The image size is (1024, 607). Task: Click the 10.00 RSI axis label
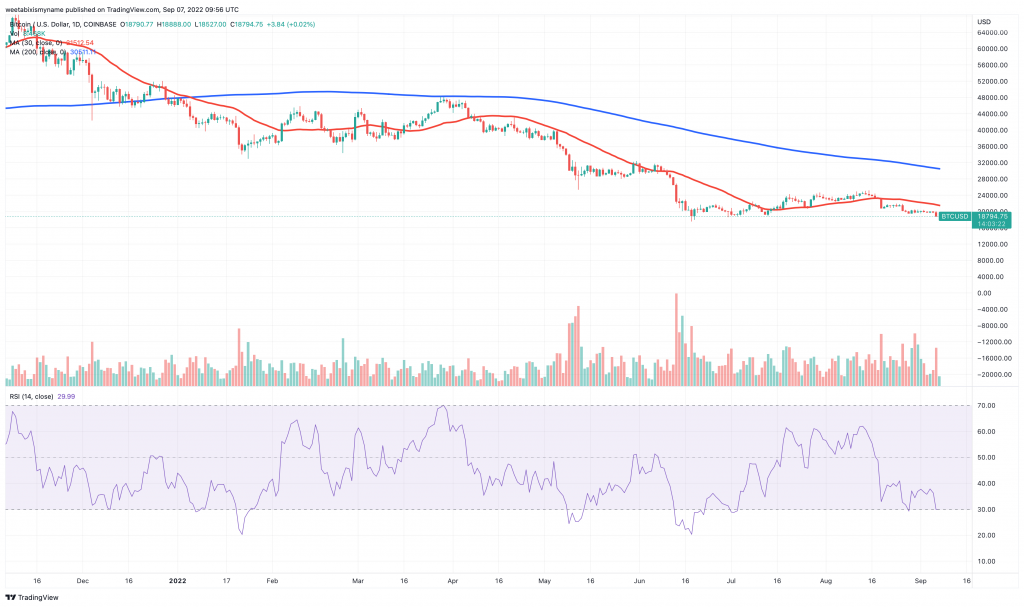coord(986,562)
